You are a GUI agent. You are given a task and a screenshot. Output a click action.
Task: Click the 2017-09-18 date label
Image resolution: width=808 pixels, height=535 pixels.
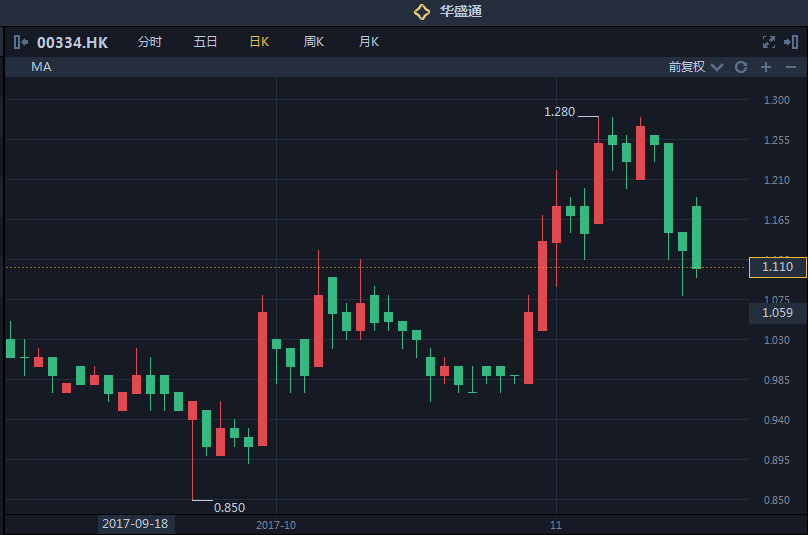tap(135, 524)
